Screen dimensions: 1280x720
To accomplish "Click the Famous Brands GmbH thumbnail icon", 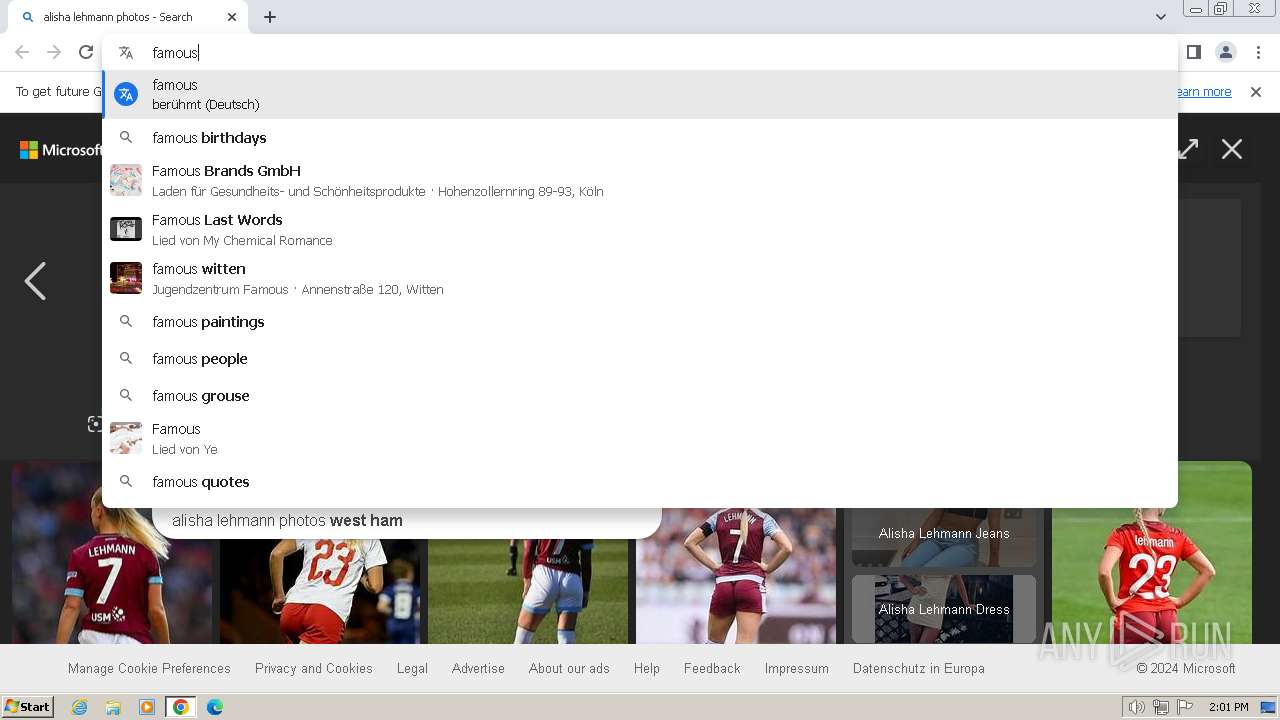I will pos(126,180).
